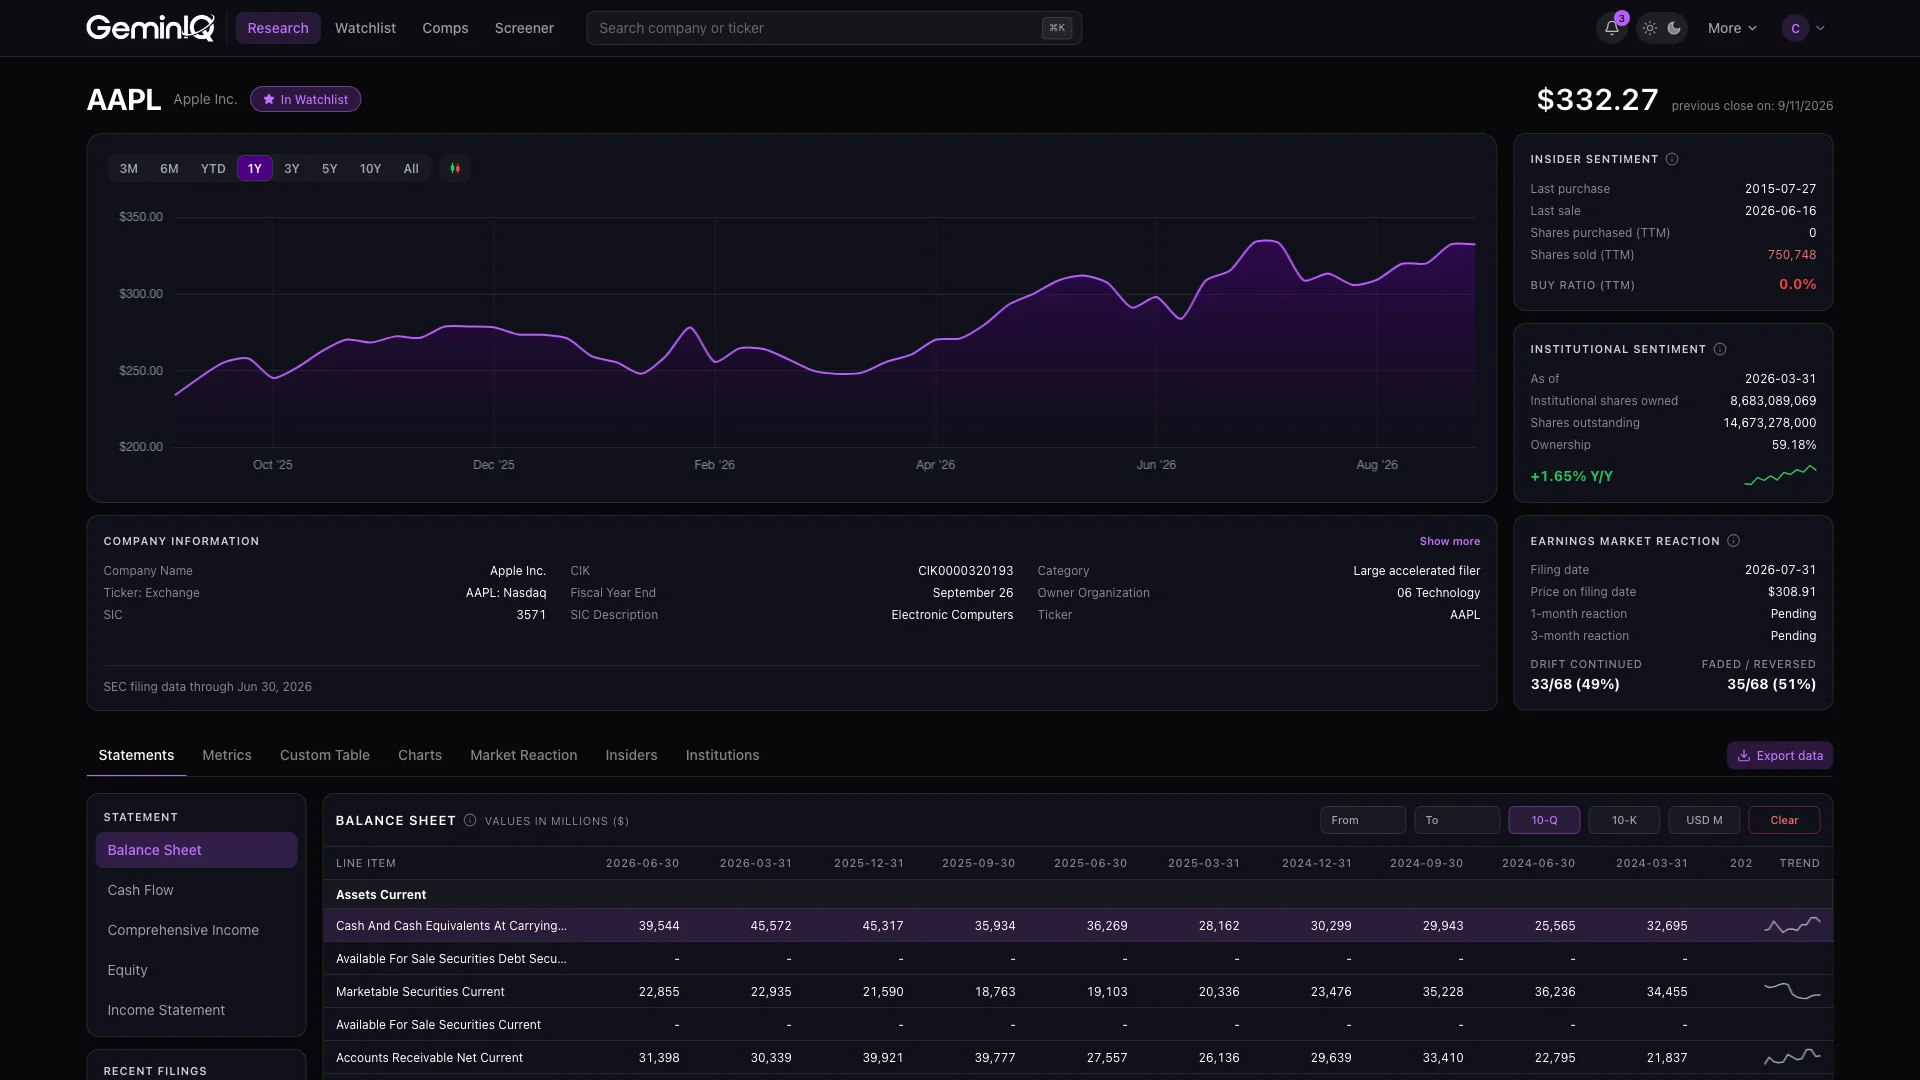Click the Assets Current section row
The image size is (1920, 1080).
(1078, 895)
